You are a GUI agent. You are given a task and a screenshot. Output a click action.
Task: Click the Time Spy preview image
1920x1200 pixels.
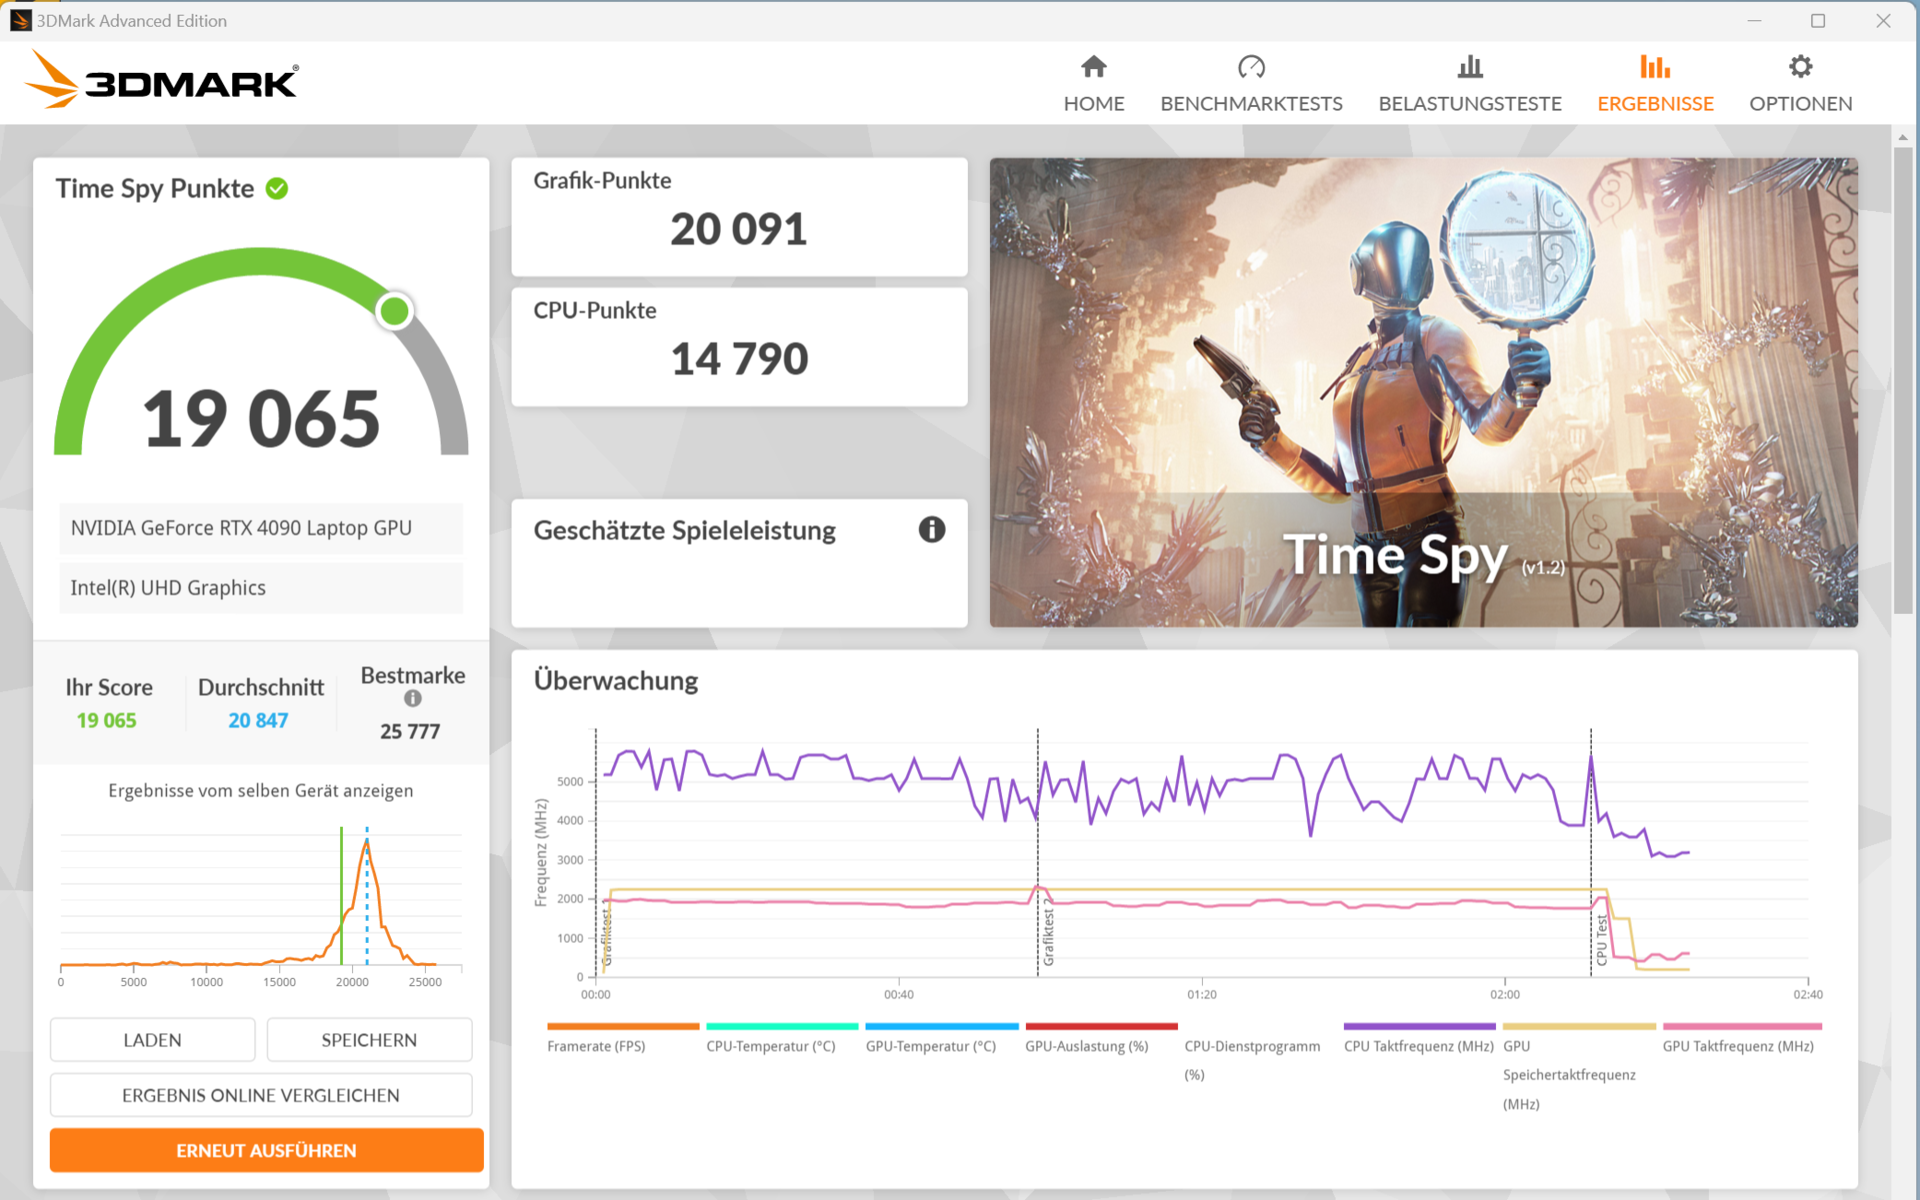[x=1423, y=392]
